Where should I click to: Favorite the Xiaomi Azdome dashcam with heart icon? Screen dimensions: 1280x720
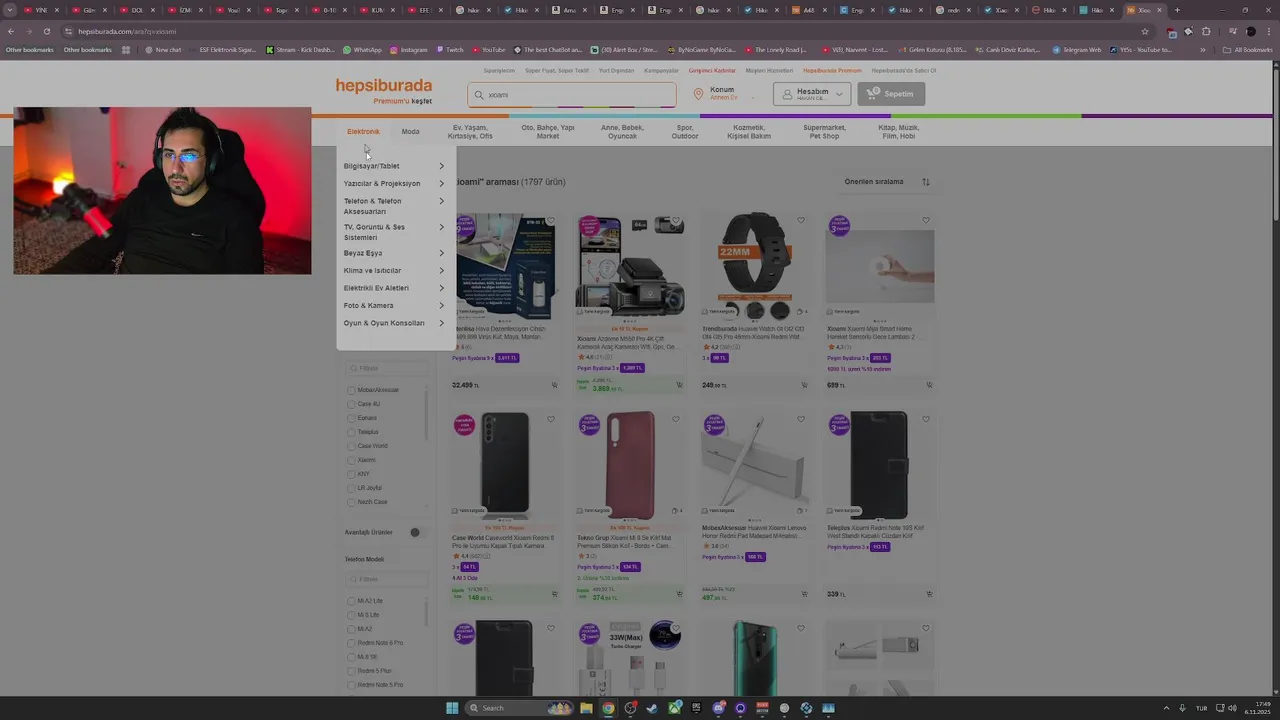click(x=676, y=221)
